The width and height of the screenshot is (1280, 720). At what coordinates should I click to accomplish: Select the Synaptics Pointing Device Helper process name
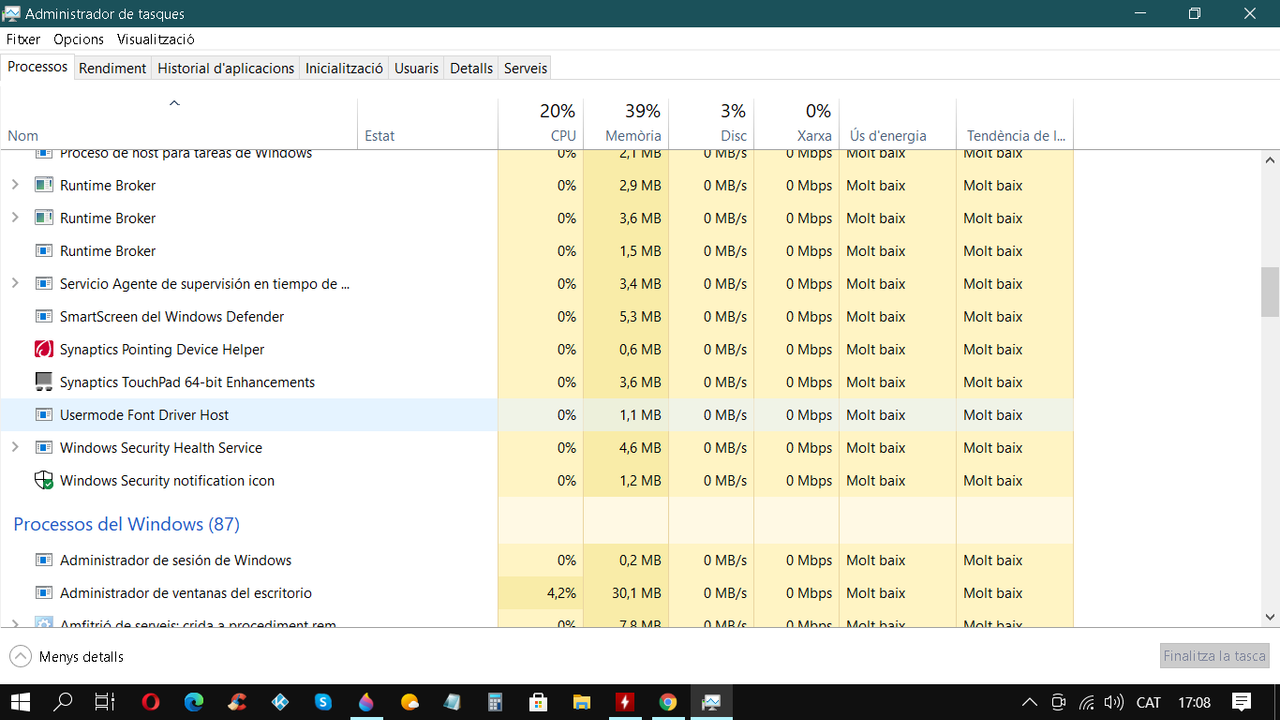162,349
